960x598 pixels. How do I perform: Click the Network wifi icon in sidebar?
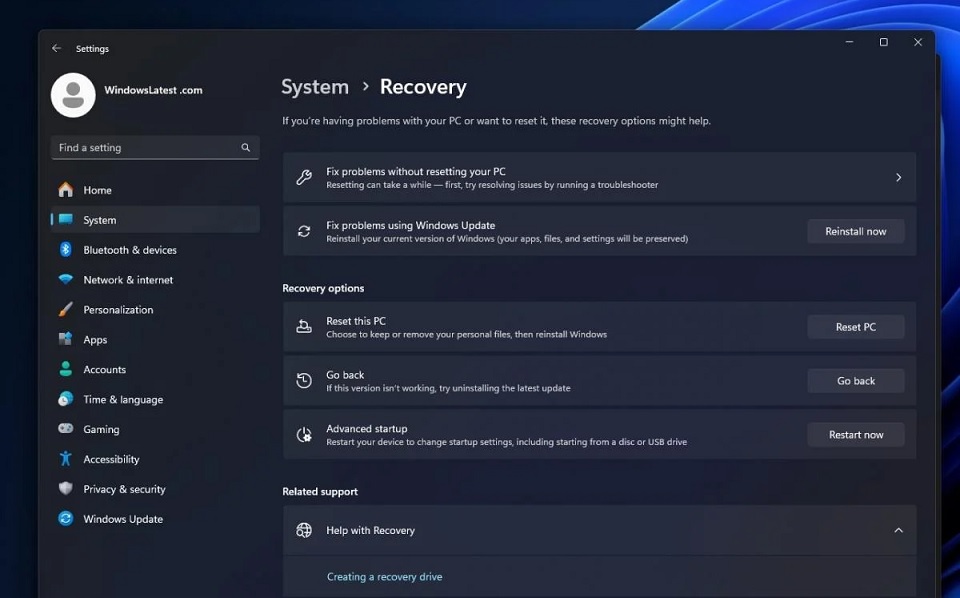click(66, 279)
